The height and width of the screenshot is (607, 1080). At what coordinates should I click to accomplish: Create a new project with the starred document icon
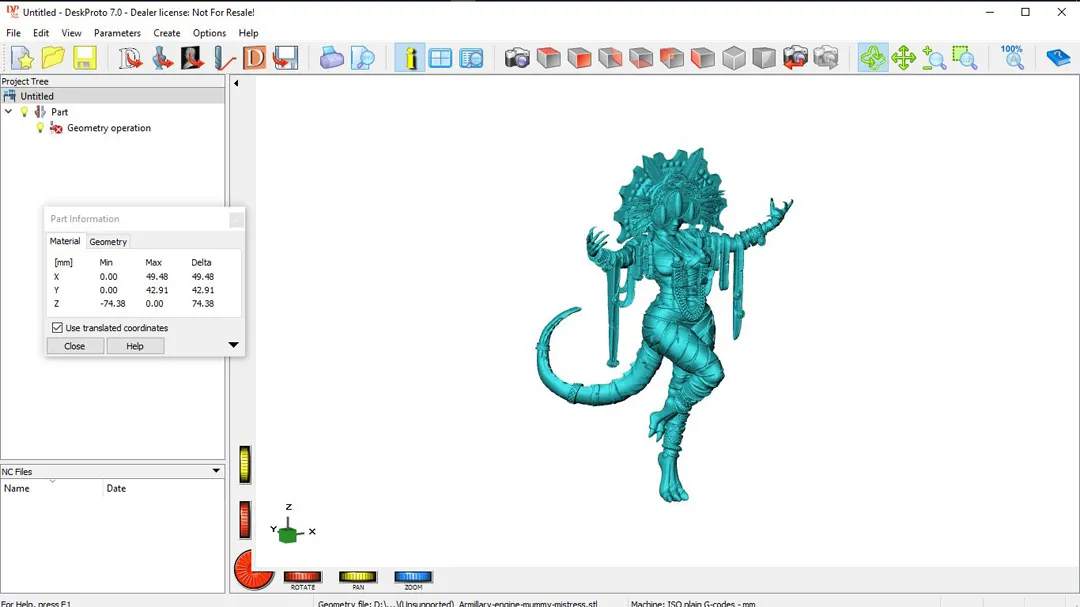point(22,58)
